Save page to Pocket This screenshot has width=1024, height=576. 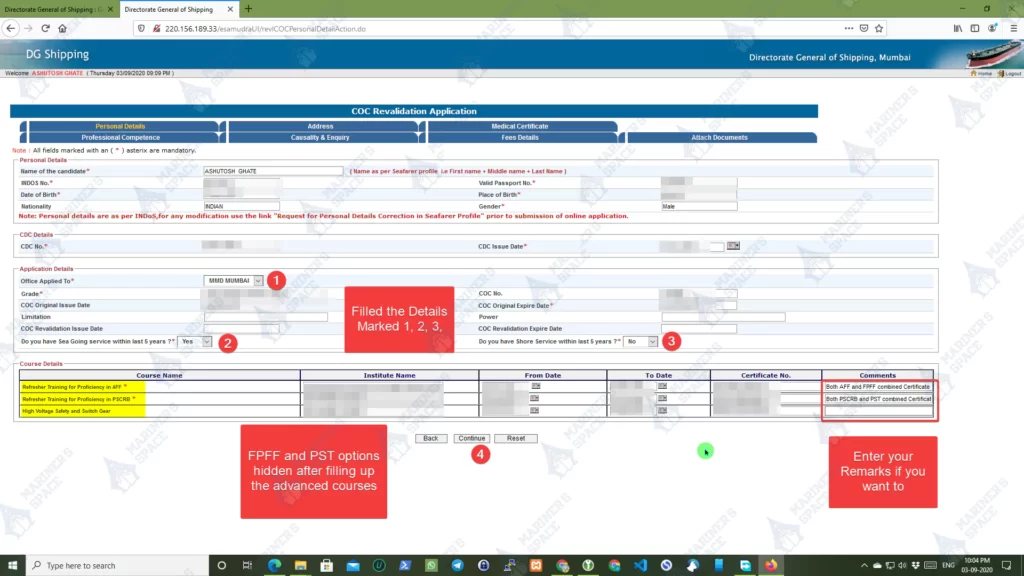(864, 28)
